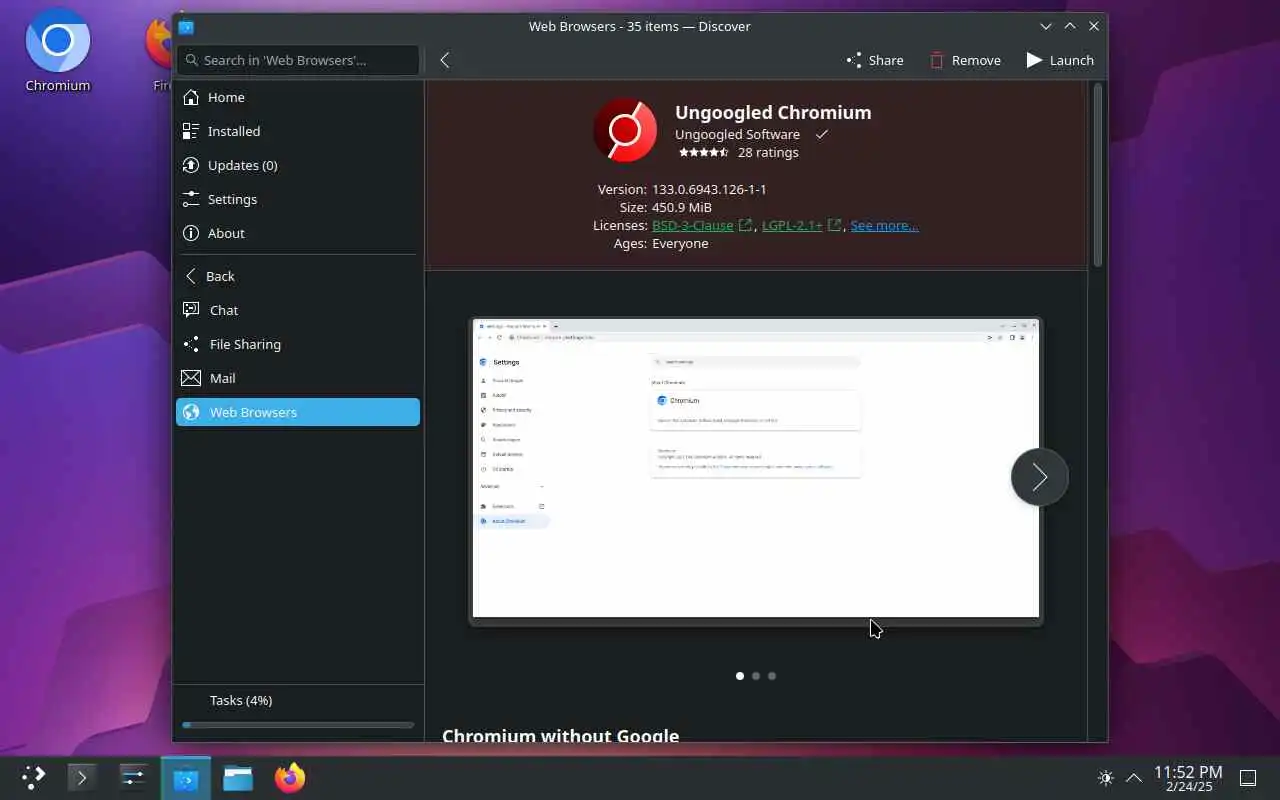Open the BSD-3-Clause license link

click(x=693, y=225)
